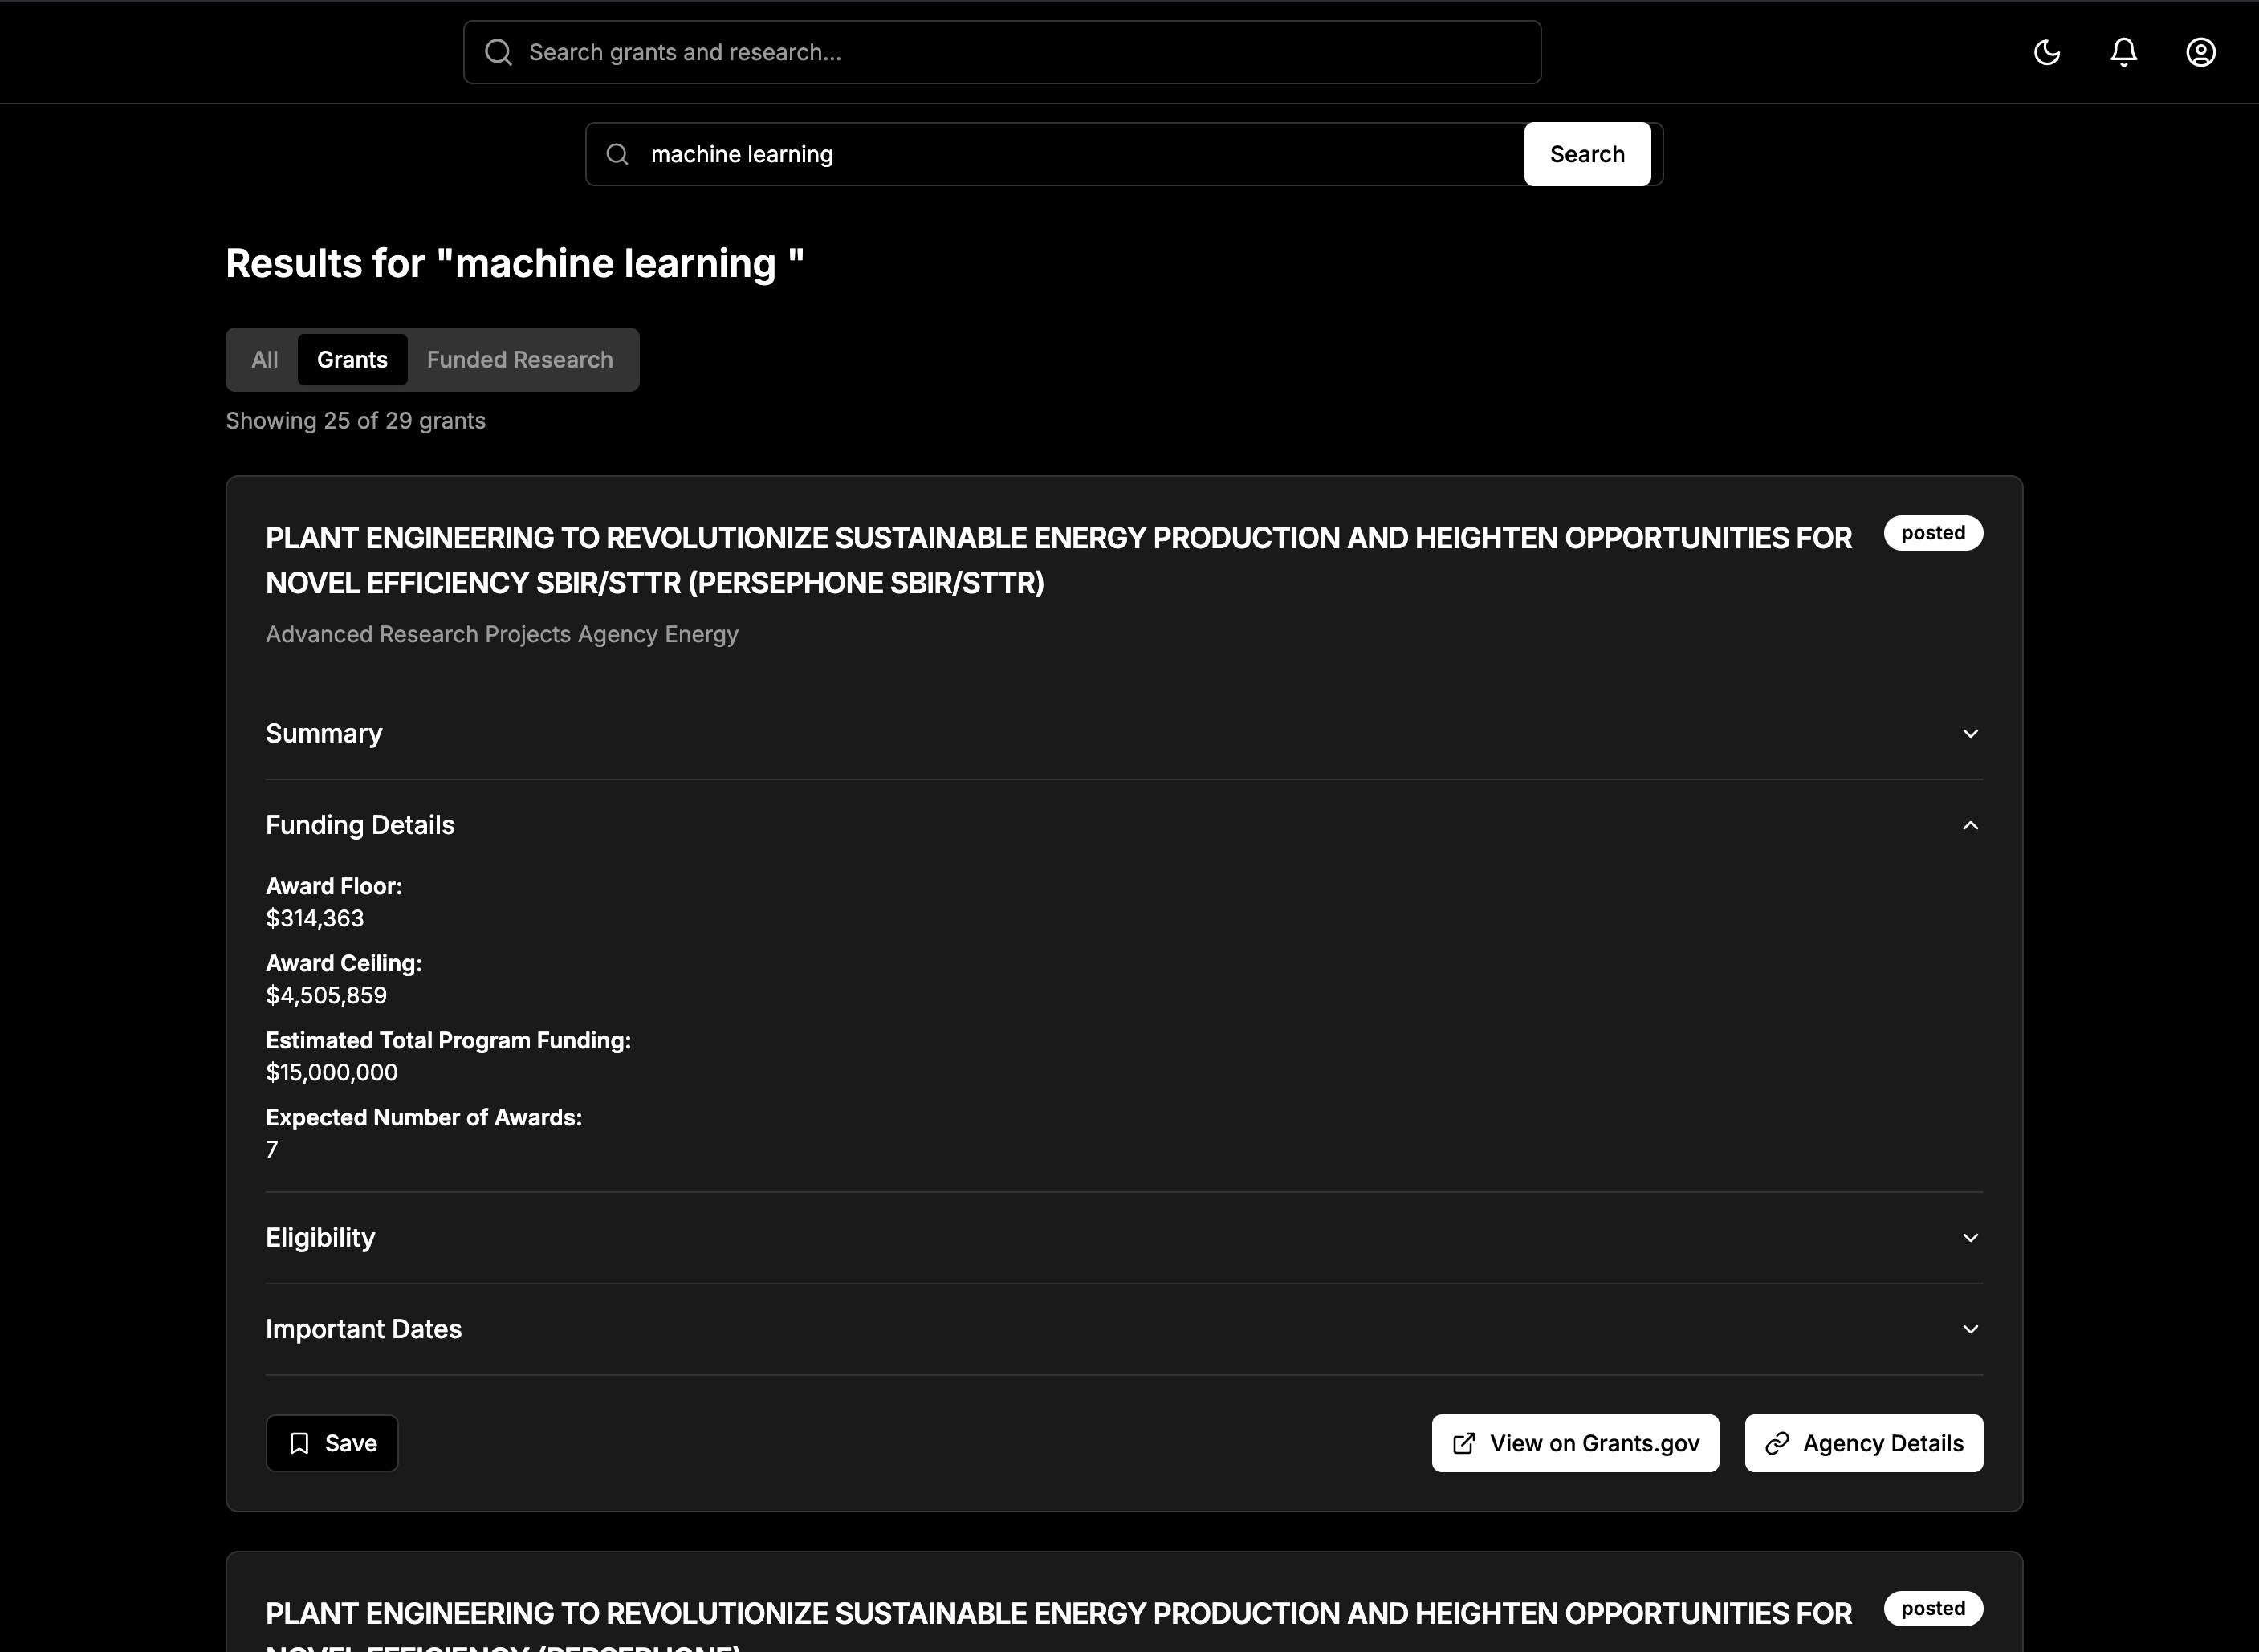Screen dimensions: 2259x1652
Task: Expand the Eligibility section
Action: coord(1969,1238)
